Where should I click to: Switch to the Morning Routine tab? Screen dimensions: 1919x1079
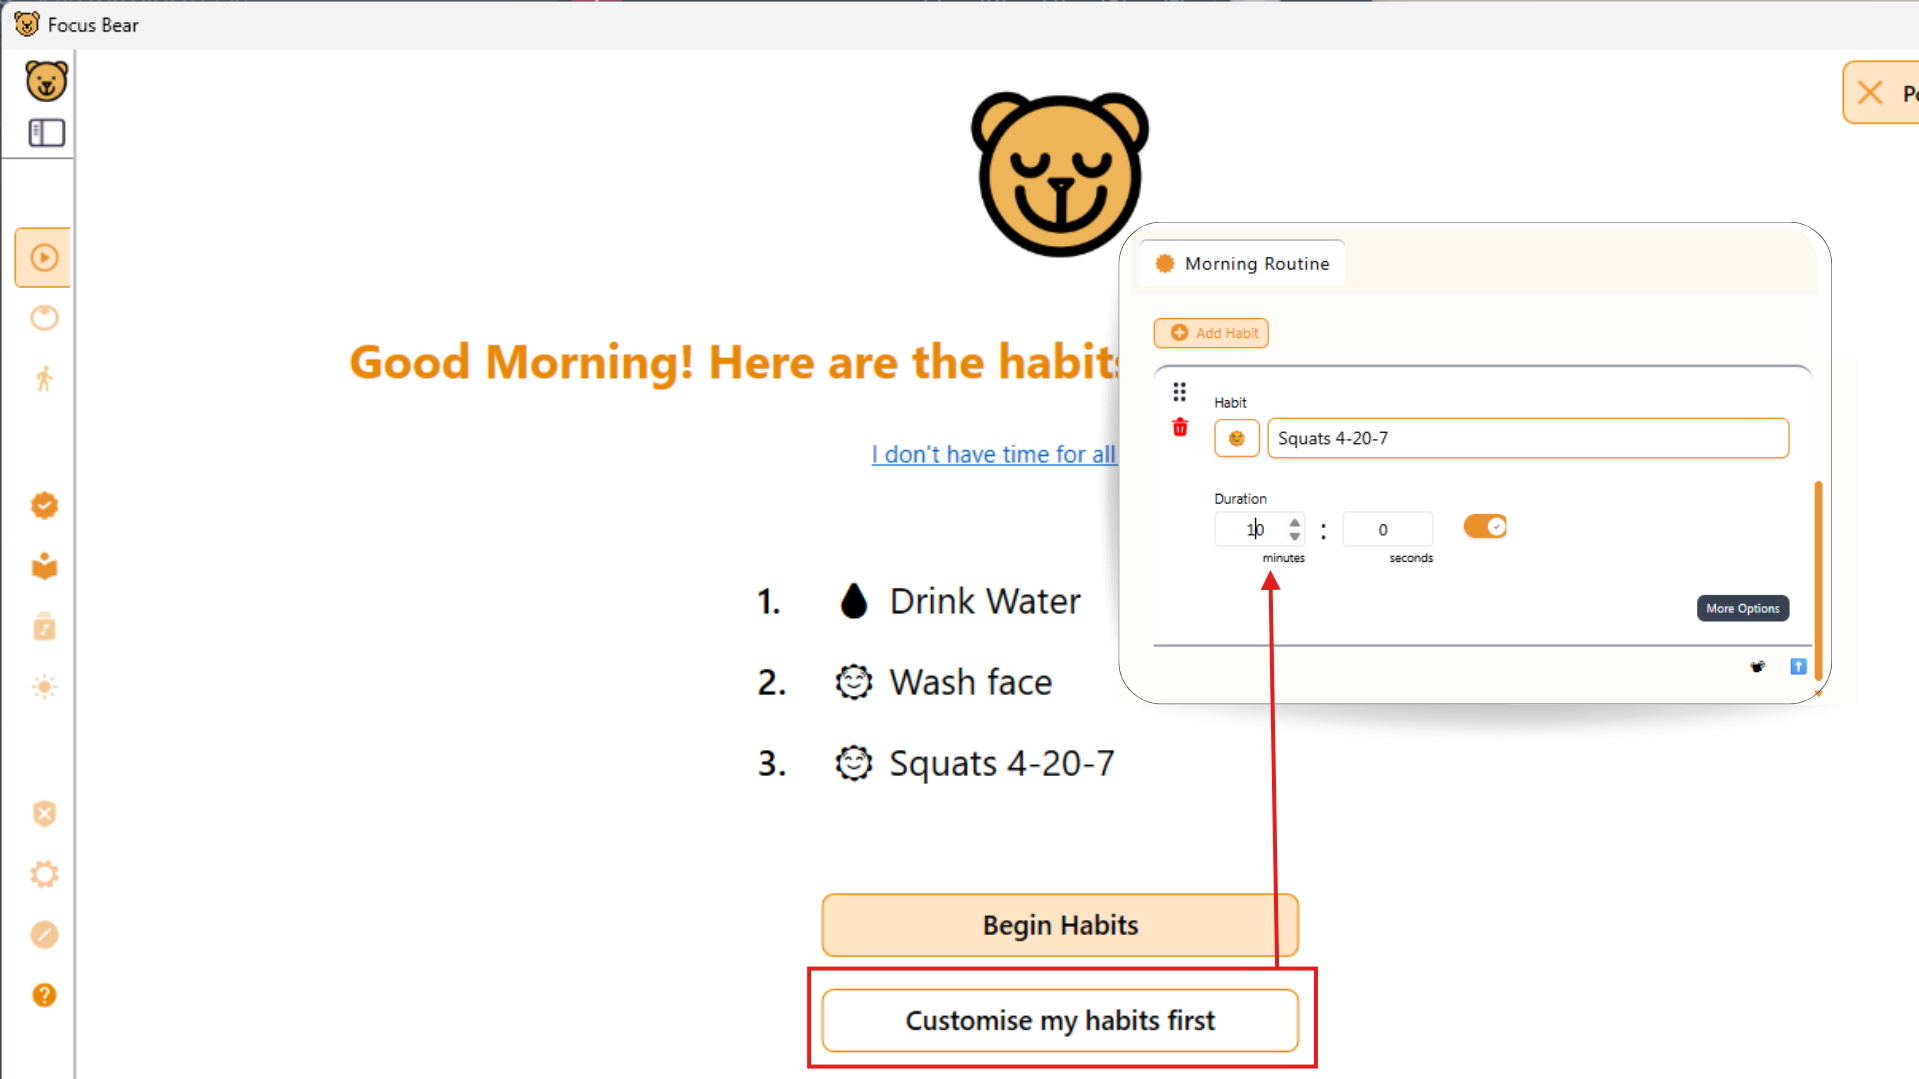point(1243,263)
